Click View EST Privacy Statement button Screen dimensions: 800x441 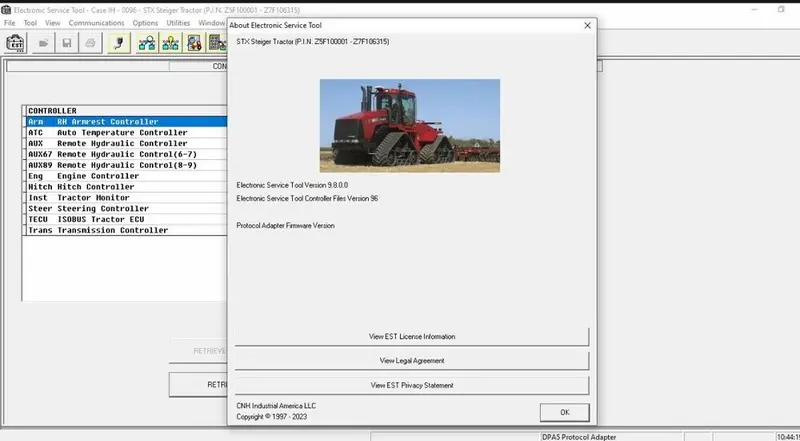412,385
